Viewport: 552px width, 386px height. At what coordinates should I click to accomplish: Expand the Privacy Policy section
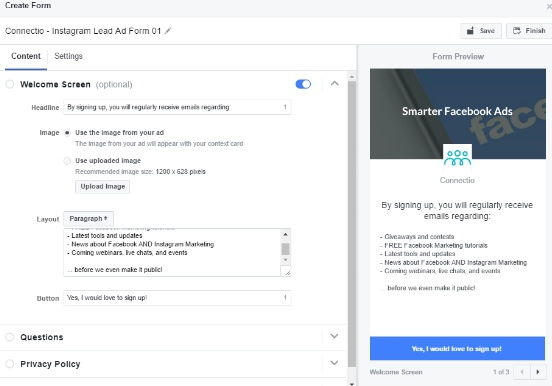pos(334,363)
